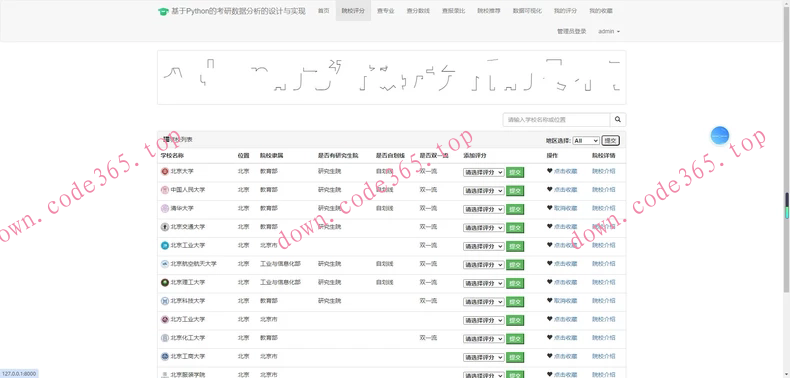
Task: Open rating dropdown for 北京工业大学
Action: pyautogui.click(x=484, y=246)
